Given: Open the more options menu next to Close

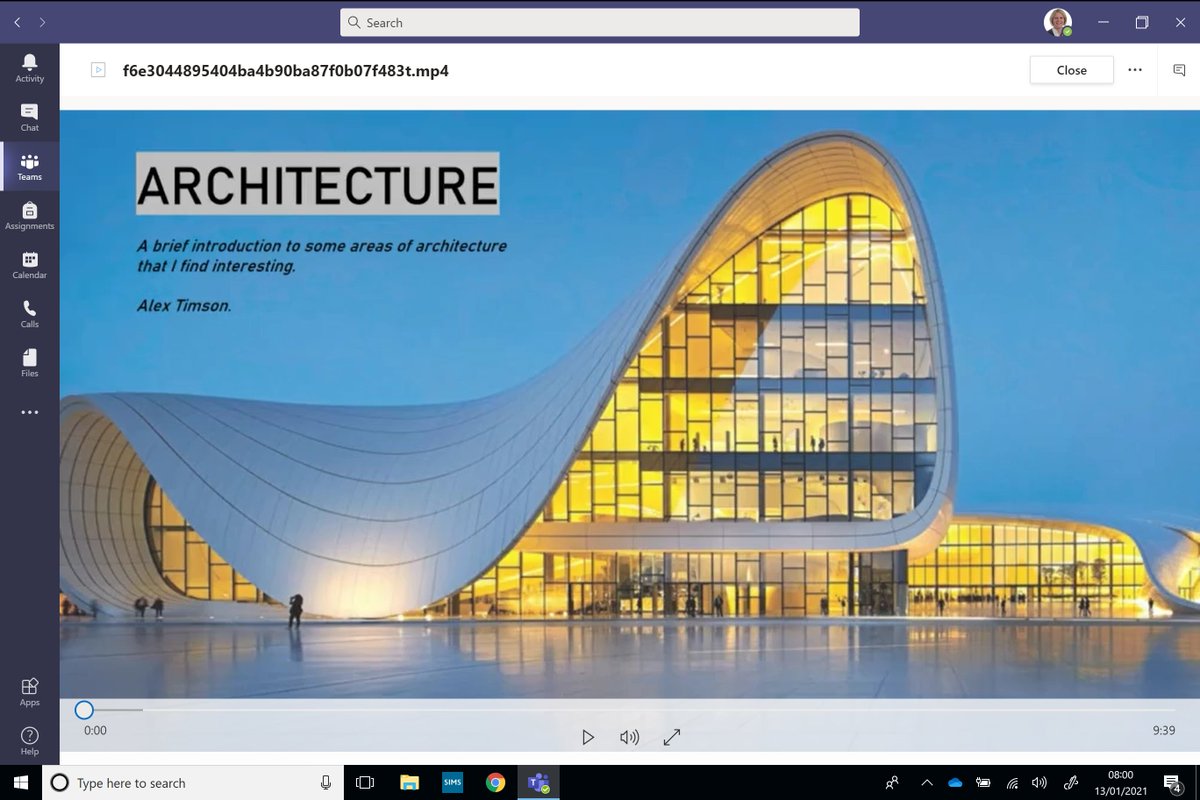Looking at the screenshot, I should [x=1135, y=70].
